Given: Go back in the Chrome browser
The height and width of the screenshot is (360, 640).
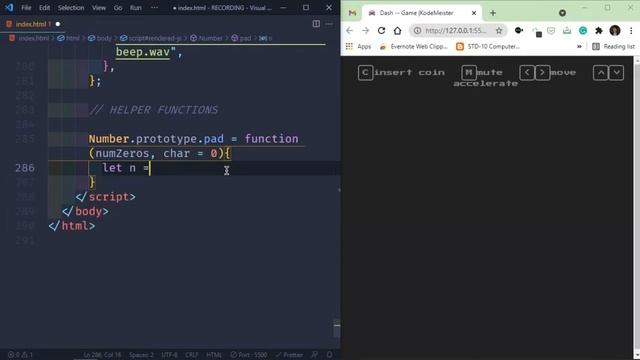Looking at the screenshot, I should click(349, 31).
